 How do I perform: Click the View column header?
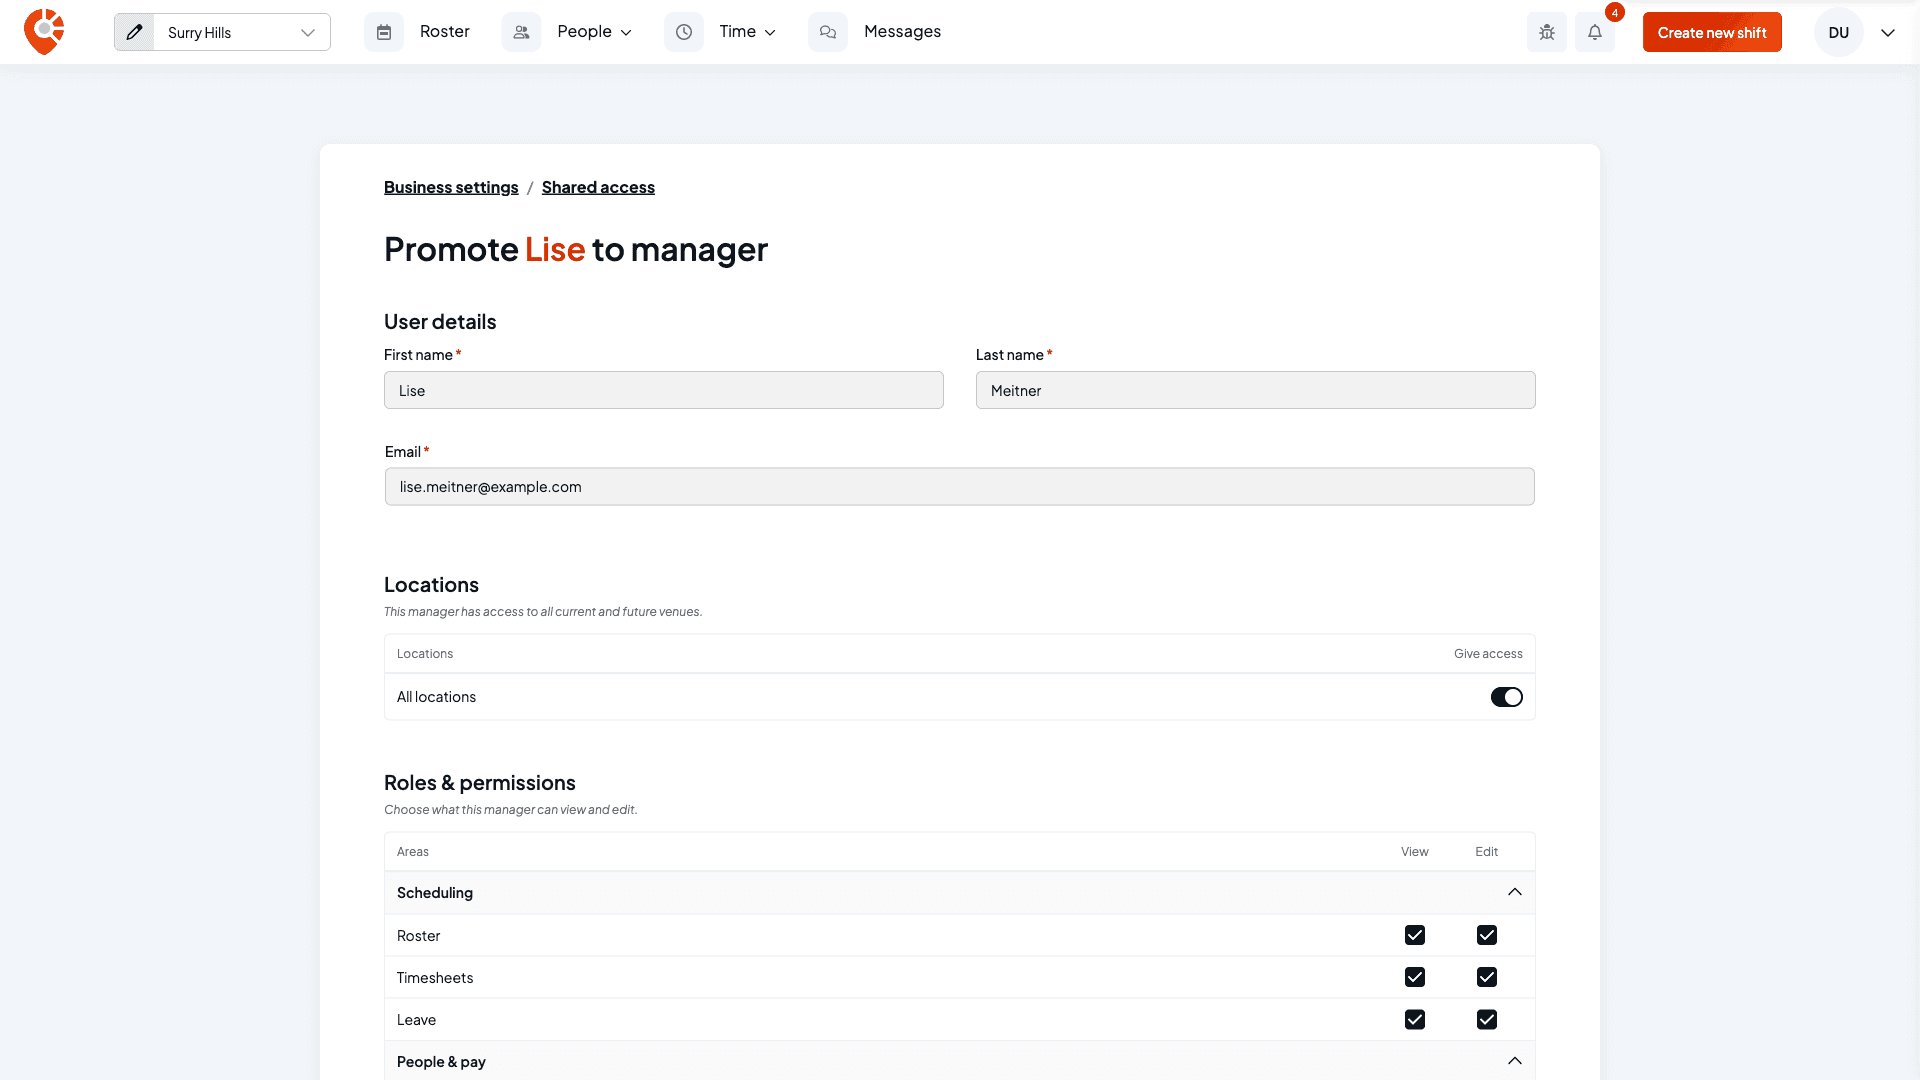point(1414,851)
